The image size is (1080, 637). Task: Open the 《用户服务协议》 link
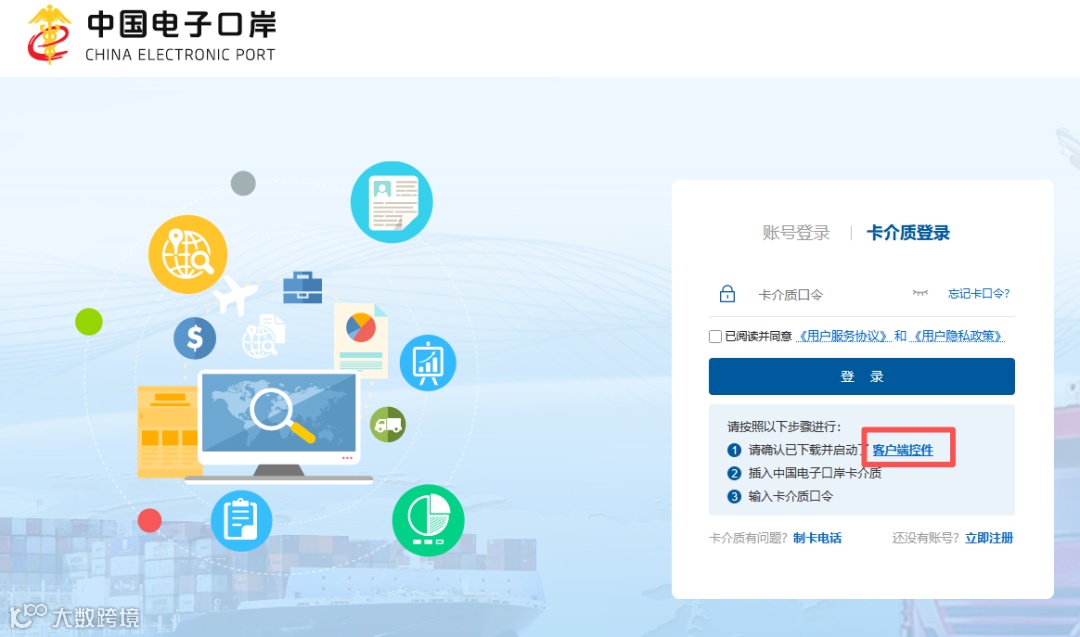pyautogui.click(x=843, y=336)
